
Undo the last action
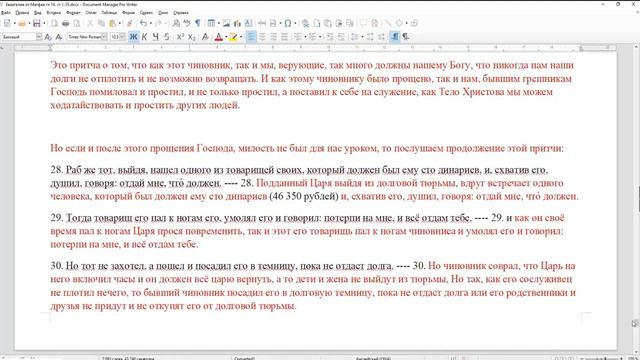143,24
